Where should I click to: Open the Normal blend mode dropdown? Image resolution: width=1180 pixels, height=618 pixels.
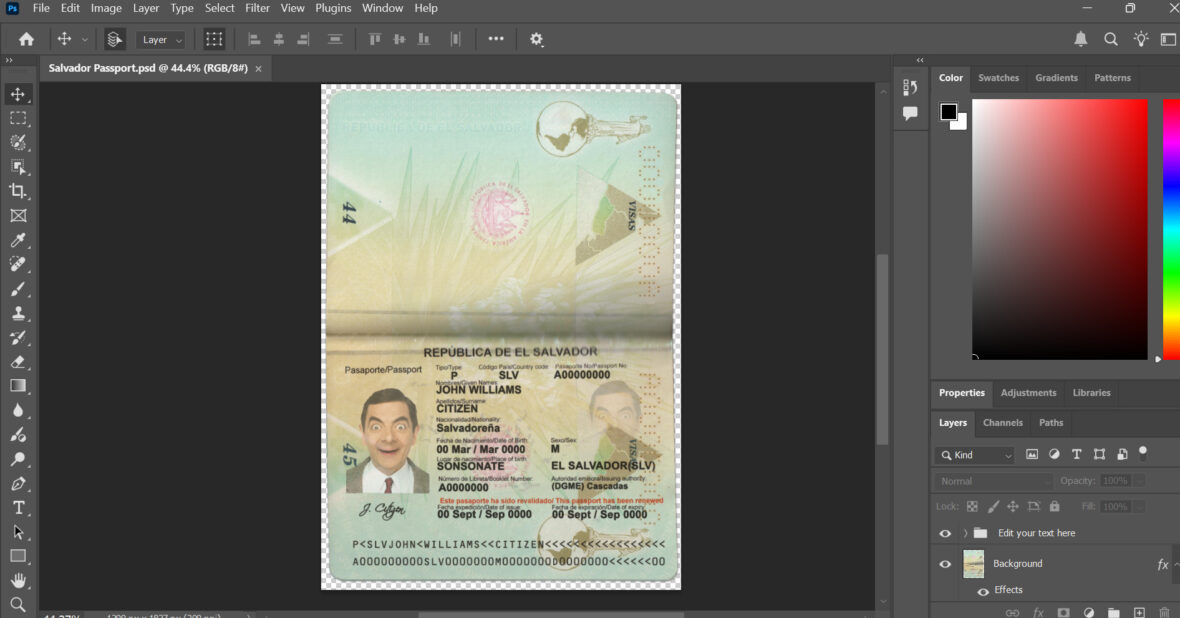(993, 481)
